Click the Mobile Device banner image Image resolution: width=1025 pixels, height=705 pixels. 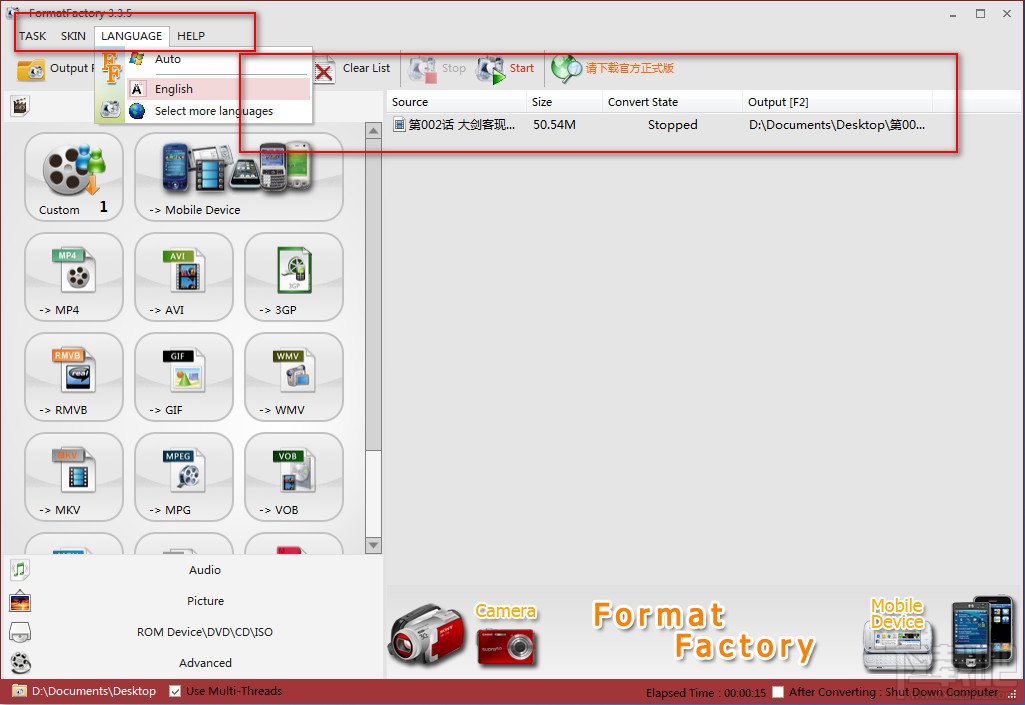[936, 633]
